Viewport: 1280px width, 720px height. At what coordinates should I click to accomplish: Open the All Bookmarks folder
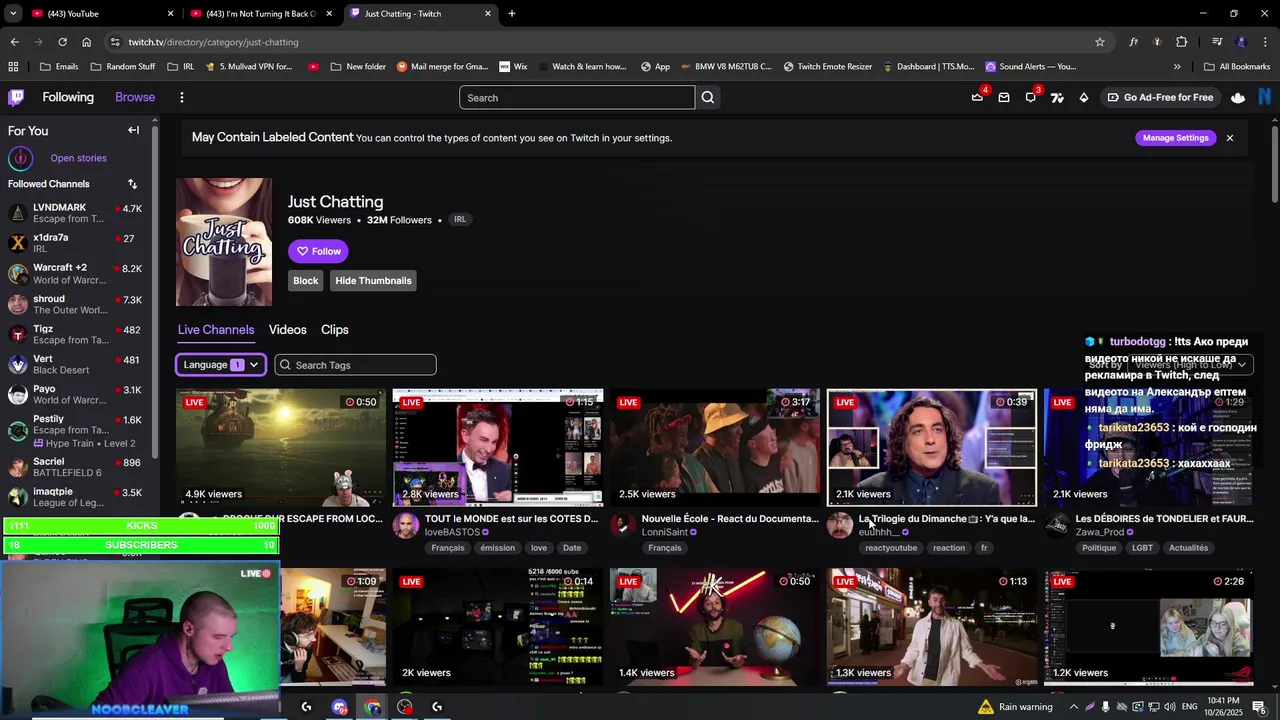click(1237, 67)
